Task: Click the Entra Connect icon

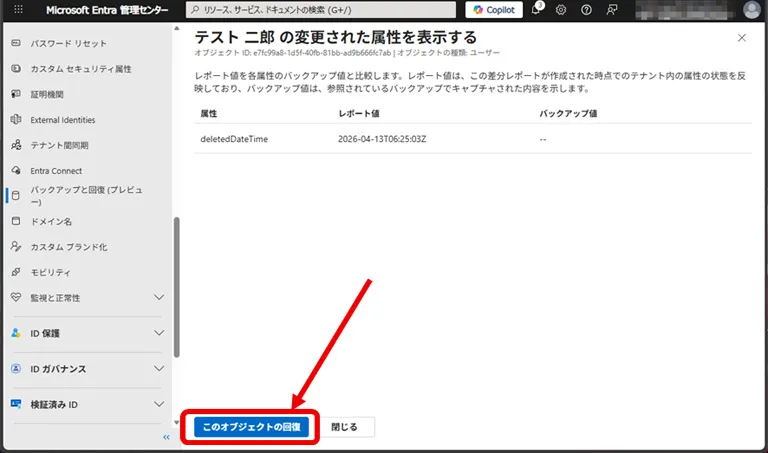Action: 16,170
